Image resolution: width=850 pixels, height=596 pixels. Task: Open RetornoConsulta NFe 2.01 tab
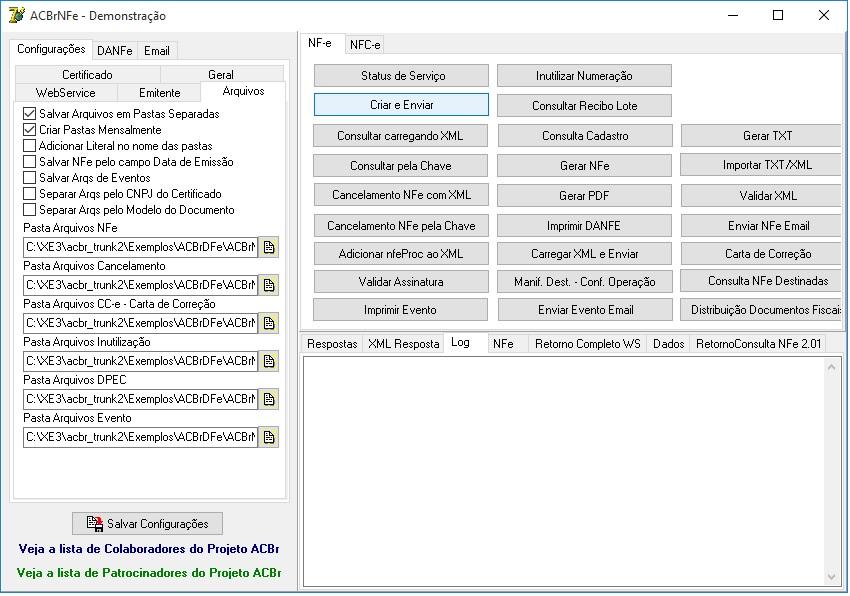click(x=758, y=344)
